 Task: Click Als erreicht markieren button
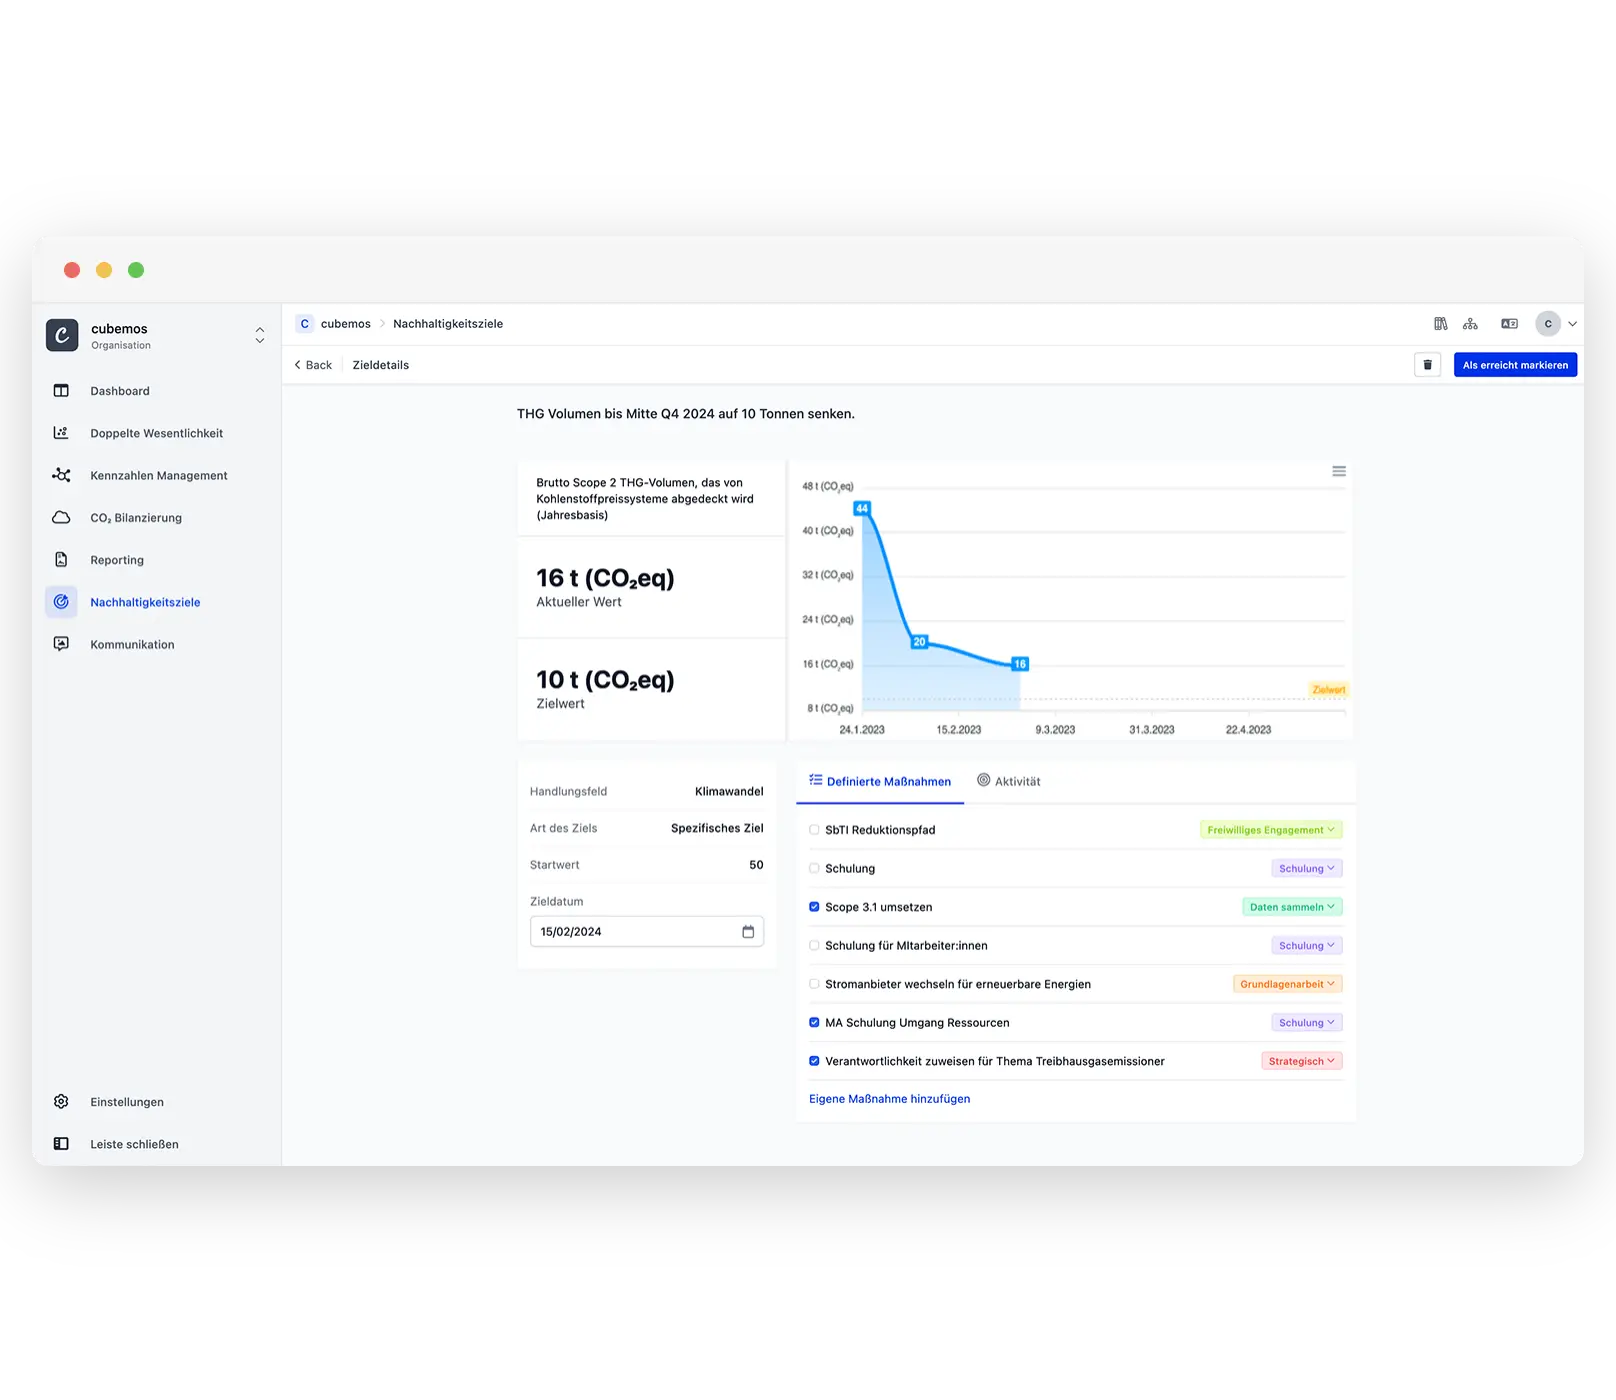coord(1515,365)
